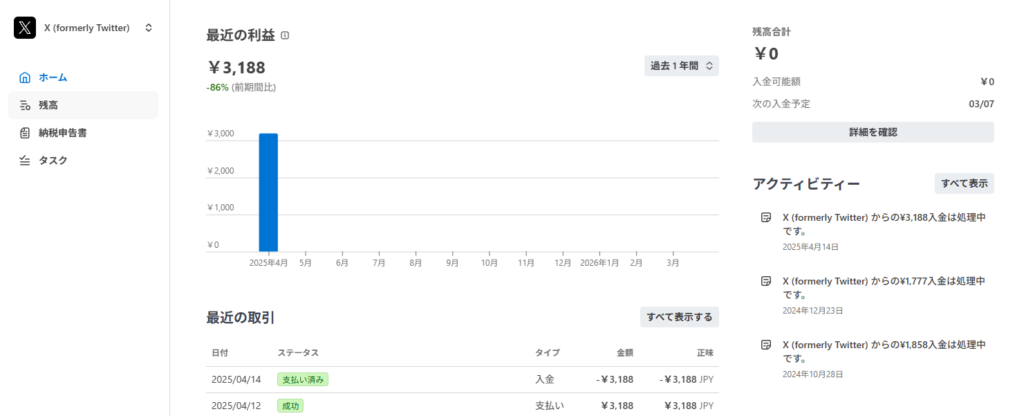
Task: Open the 過去１年間 period dropdown
Action: tap(681, 66)
